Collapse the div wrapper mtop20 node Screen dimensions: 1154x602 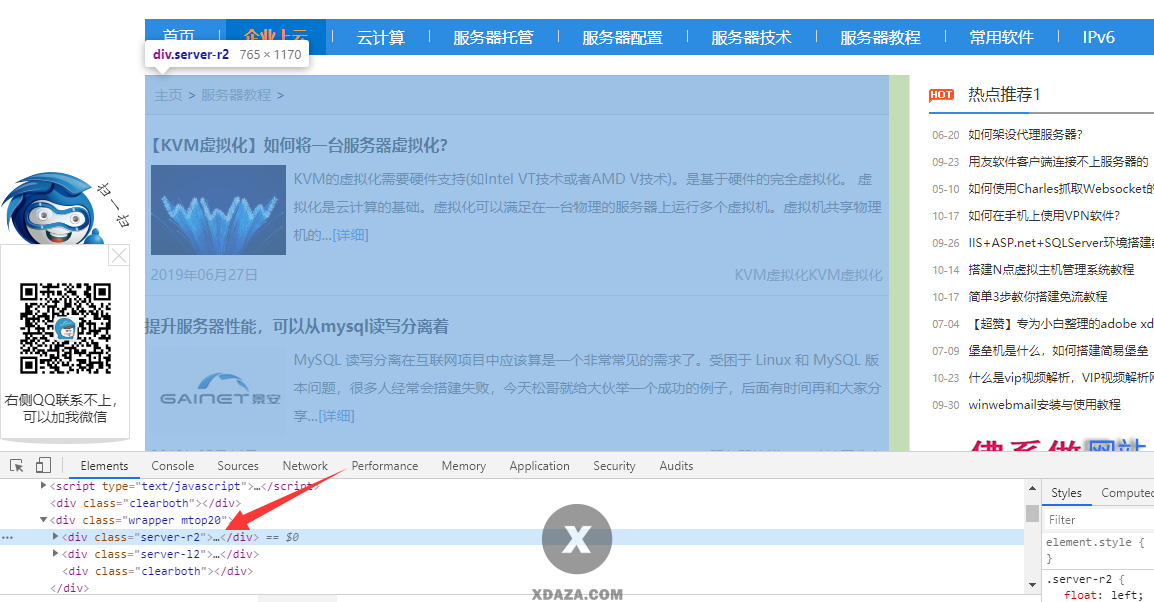click(43, 520)
